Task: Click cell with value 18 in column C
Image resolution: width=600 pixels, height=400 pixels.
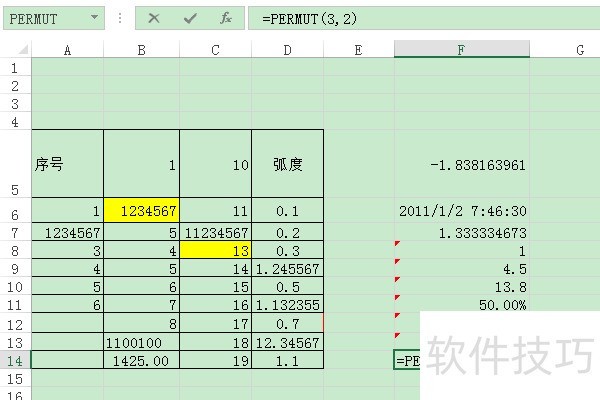Action: coord(215,342)
